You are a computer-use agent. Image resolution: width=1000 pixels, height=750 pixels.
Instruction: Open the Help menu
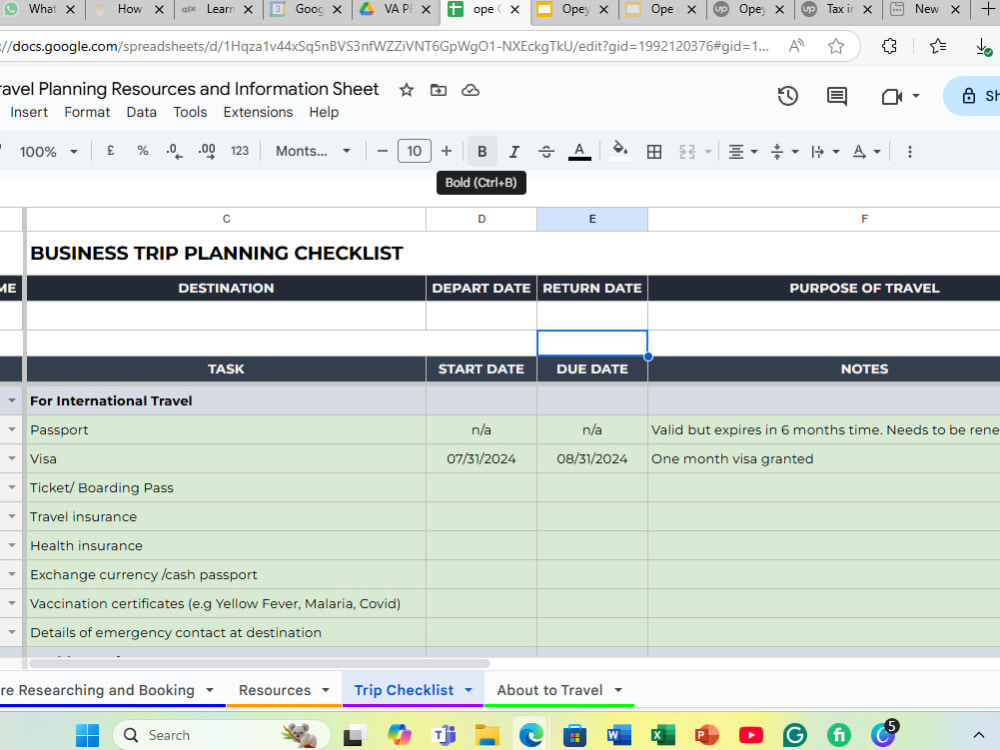(x=324, y=112)
